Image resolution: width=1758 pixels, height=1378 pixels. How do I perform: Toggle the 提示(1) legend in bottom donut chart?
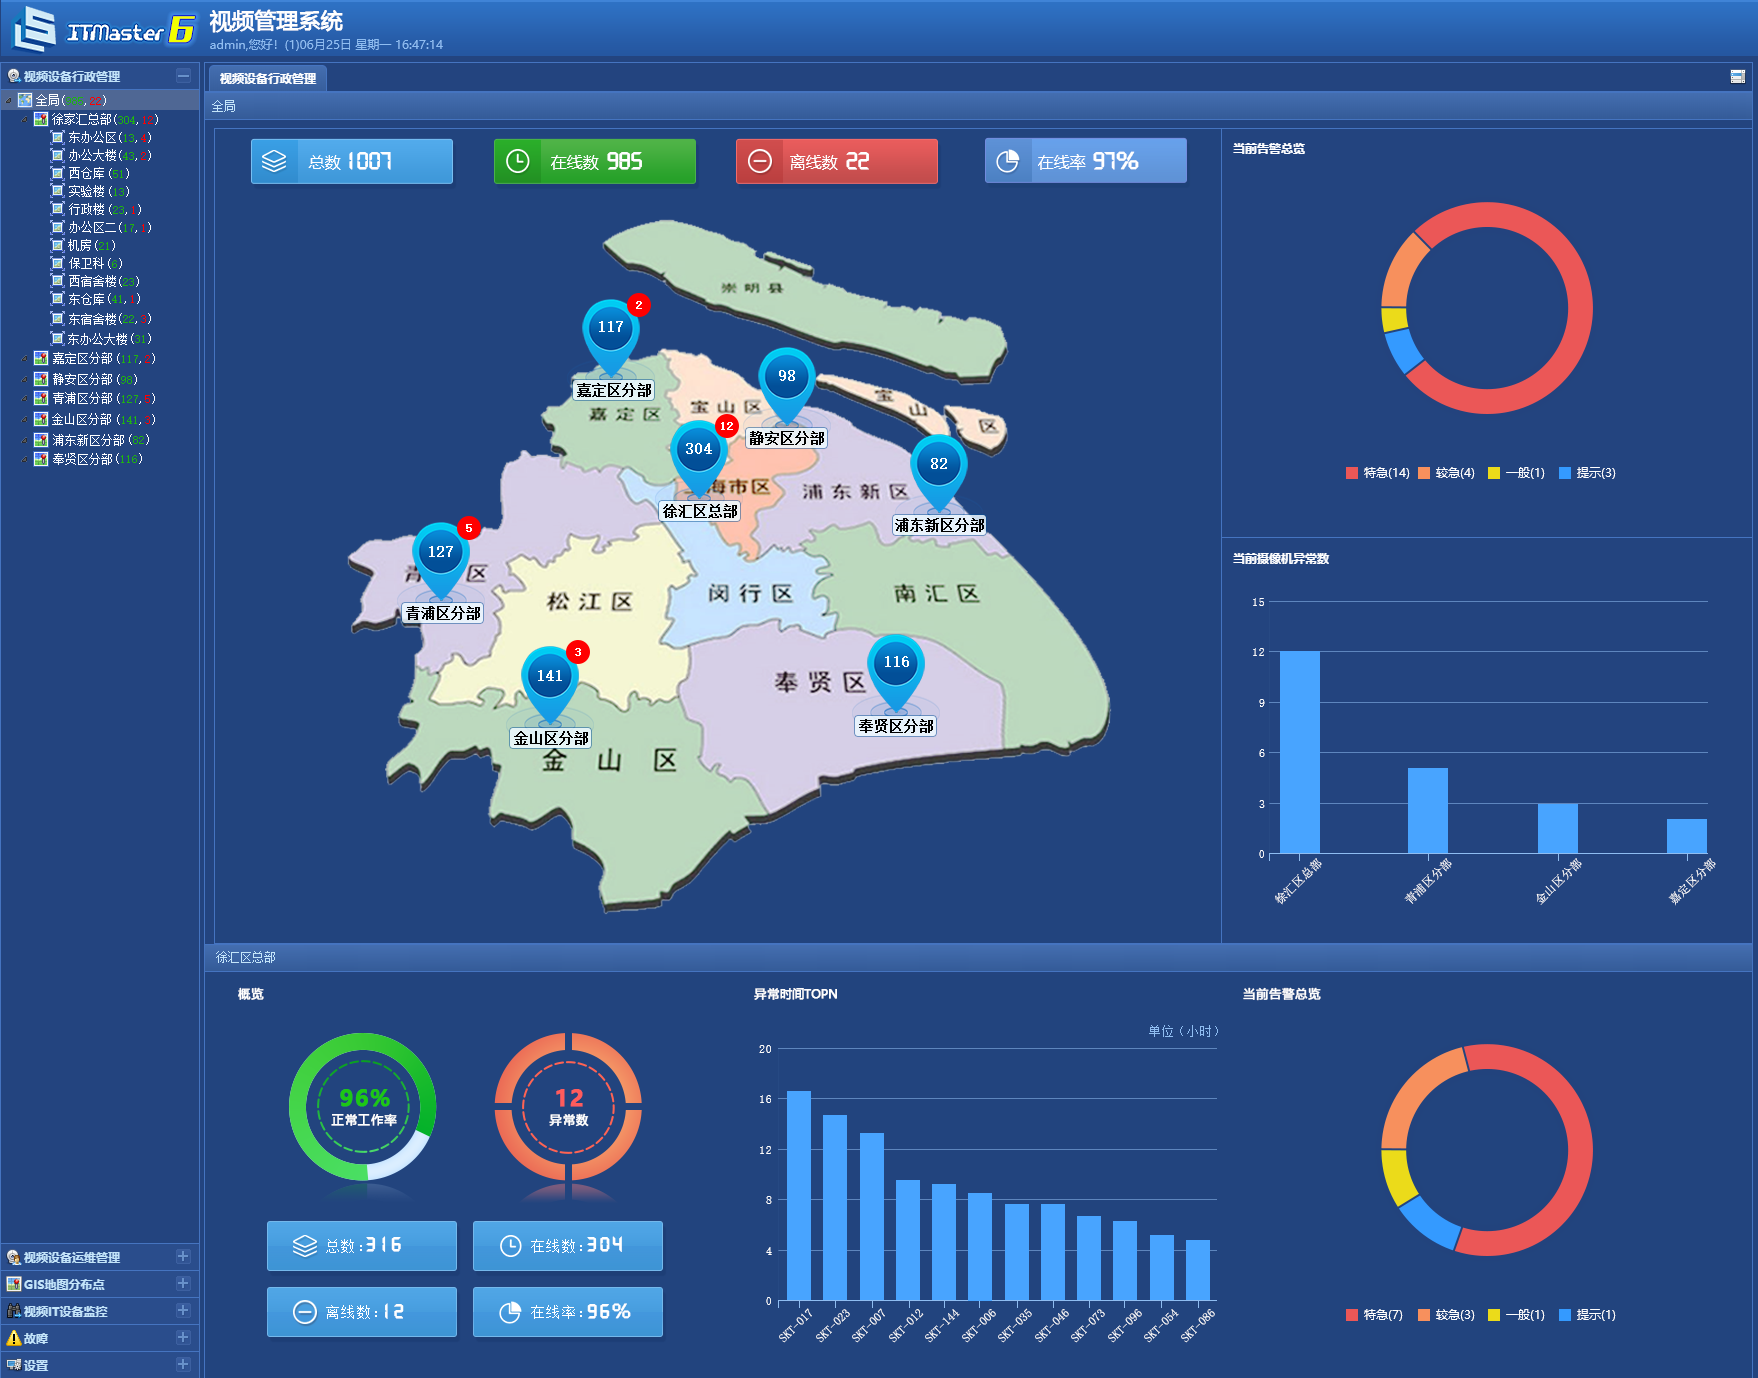pos(1587,1315)
